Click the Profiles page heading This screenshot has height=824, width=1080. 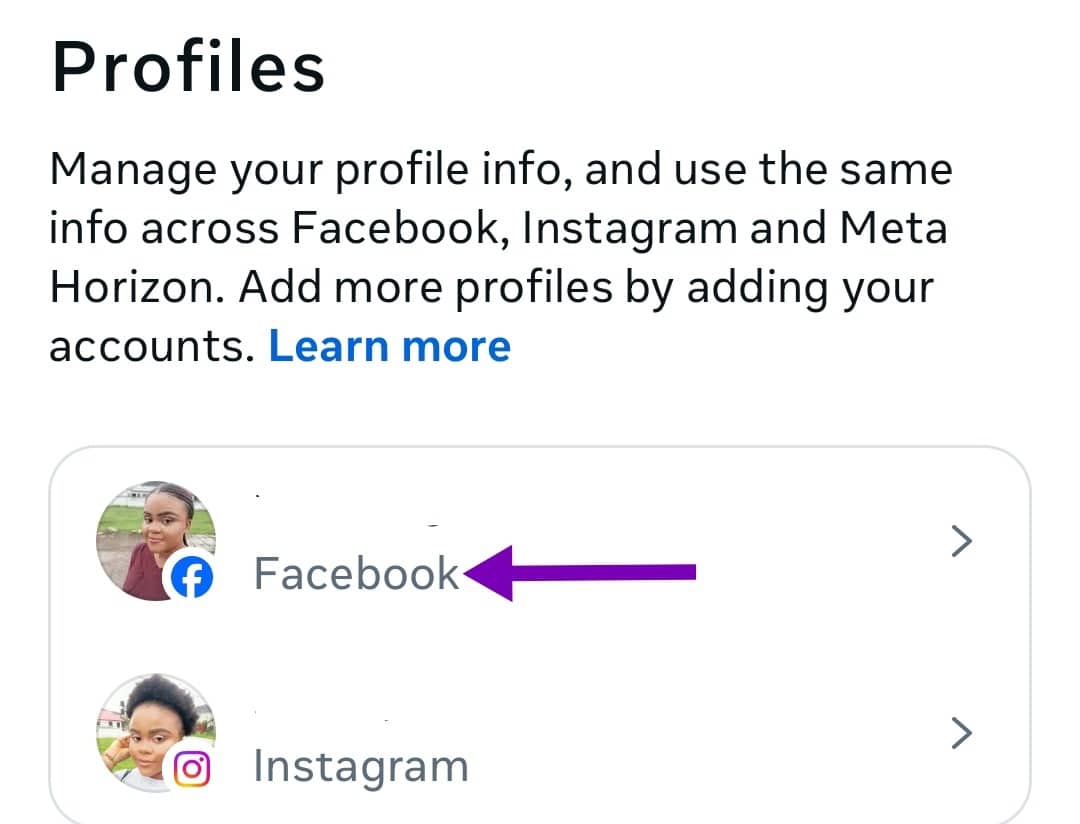click(x=188, y=67)
